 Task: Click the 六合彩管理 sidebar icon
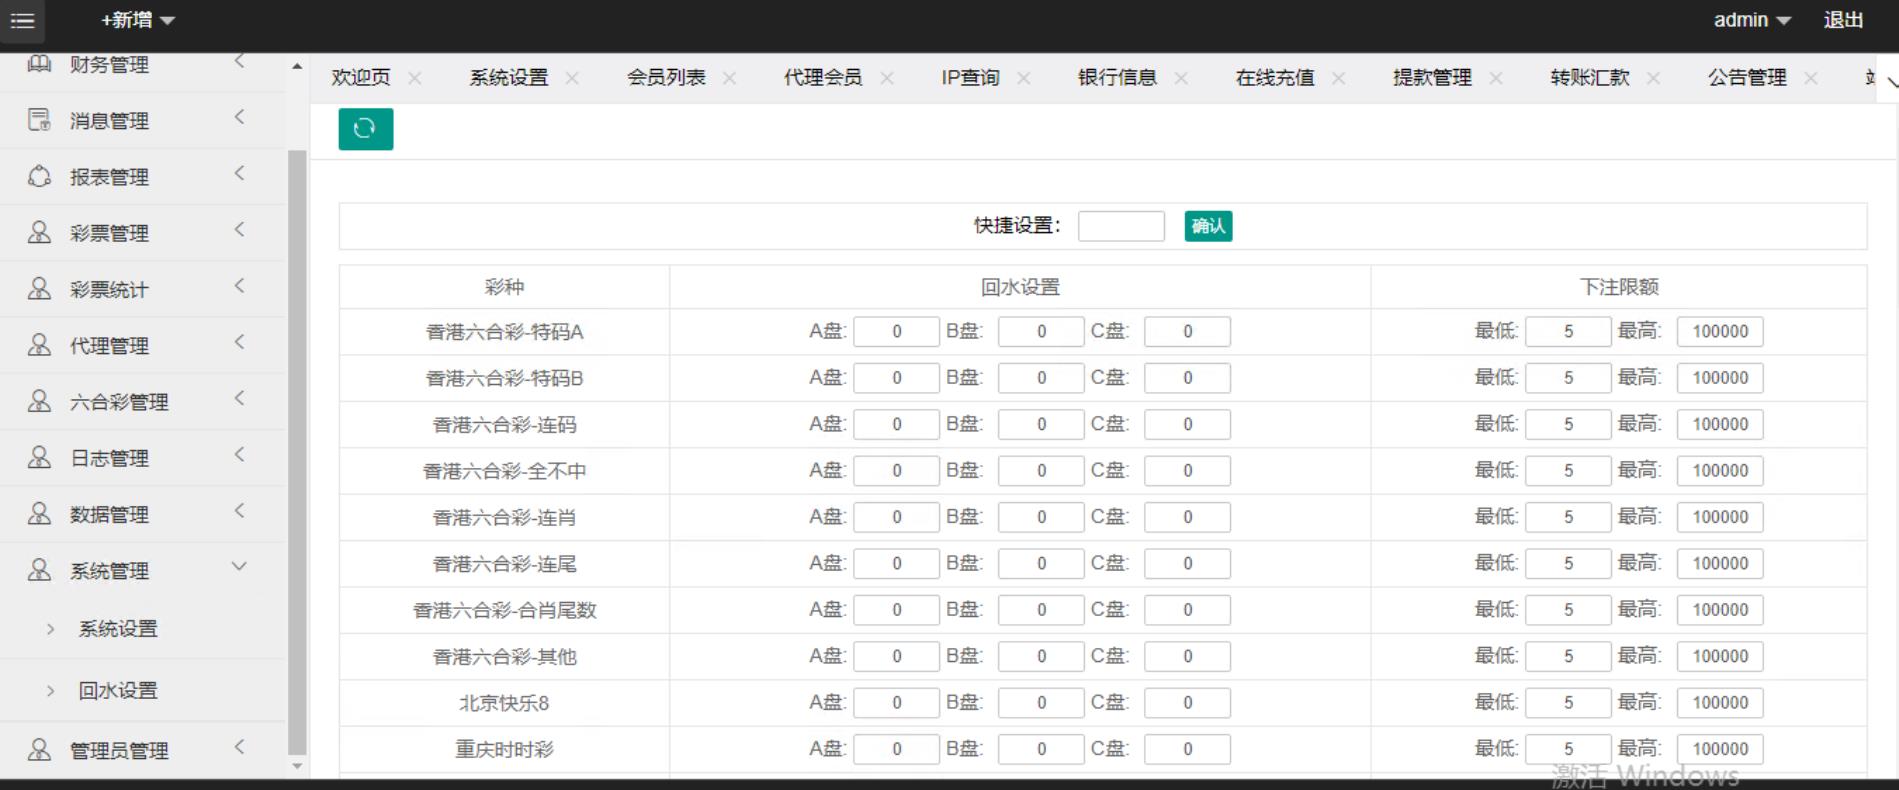click(x=39, y=401)
